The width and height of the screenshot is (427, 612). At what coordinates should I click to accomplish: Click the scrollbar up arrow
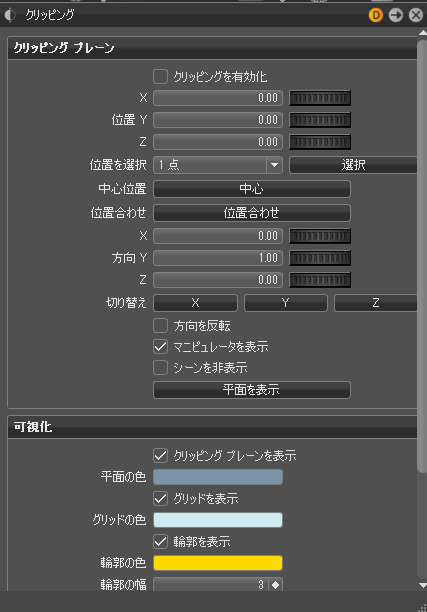(x=422, y=33)
